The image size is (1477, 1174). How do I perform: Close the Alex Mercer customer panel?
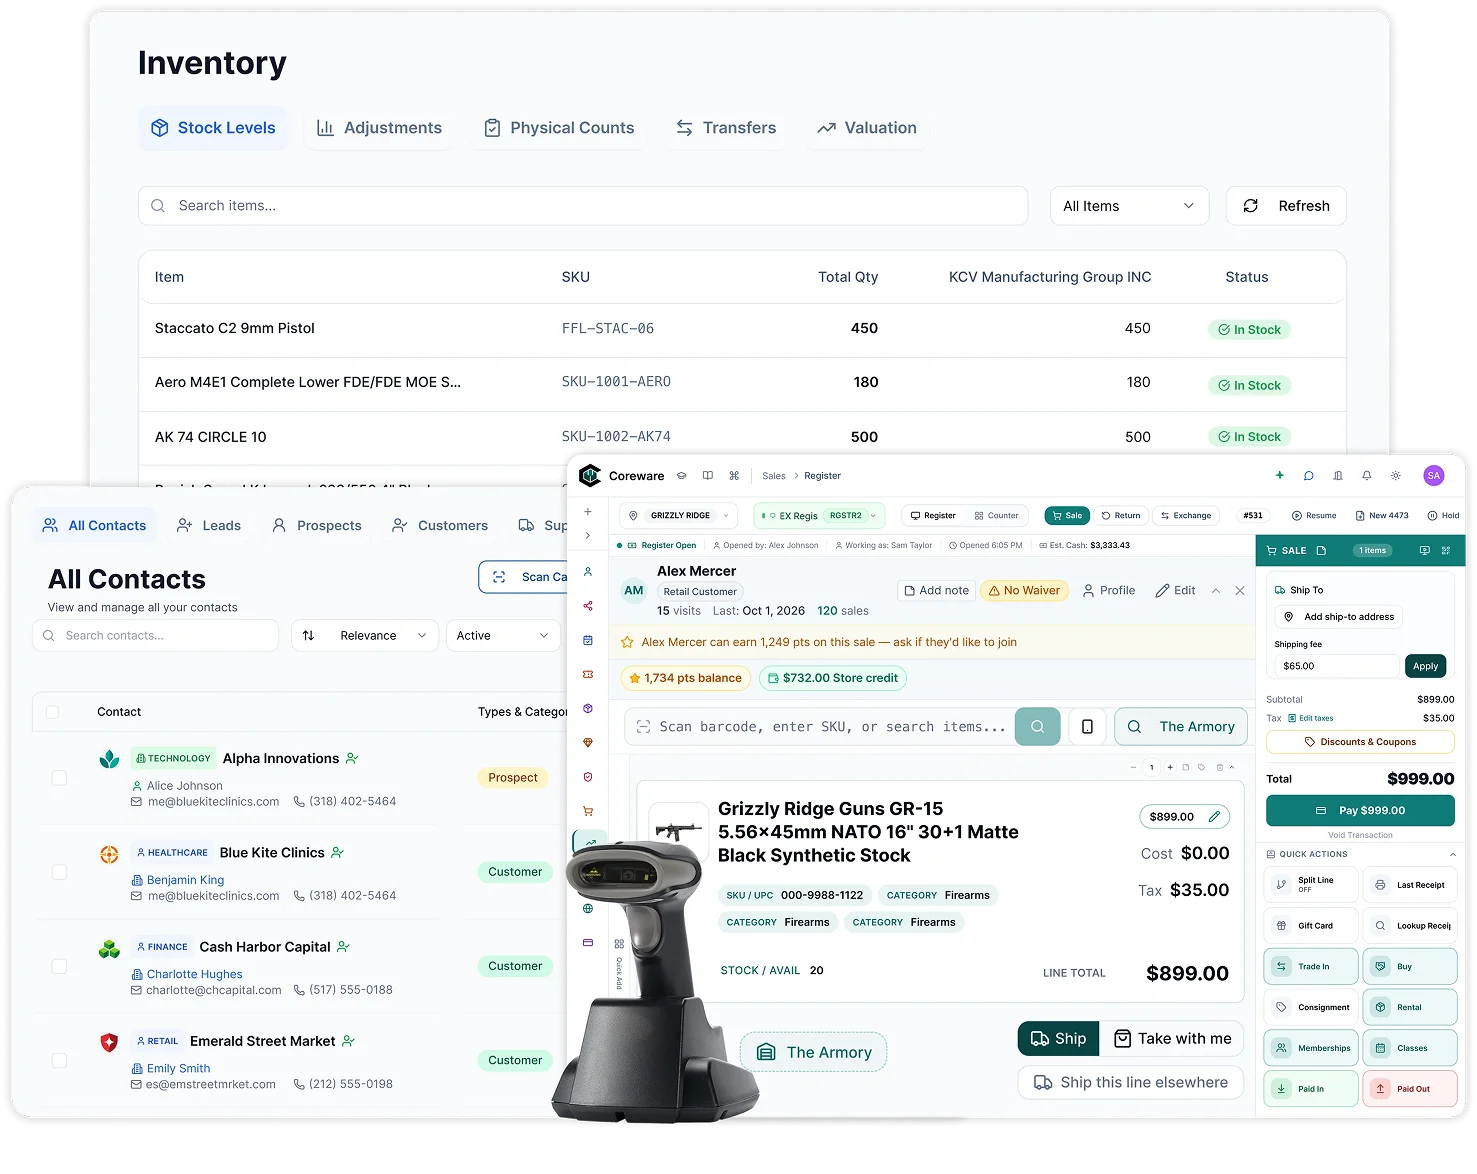coord(1240,591)
